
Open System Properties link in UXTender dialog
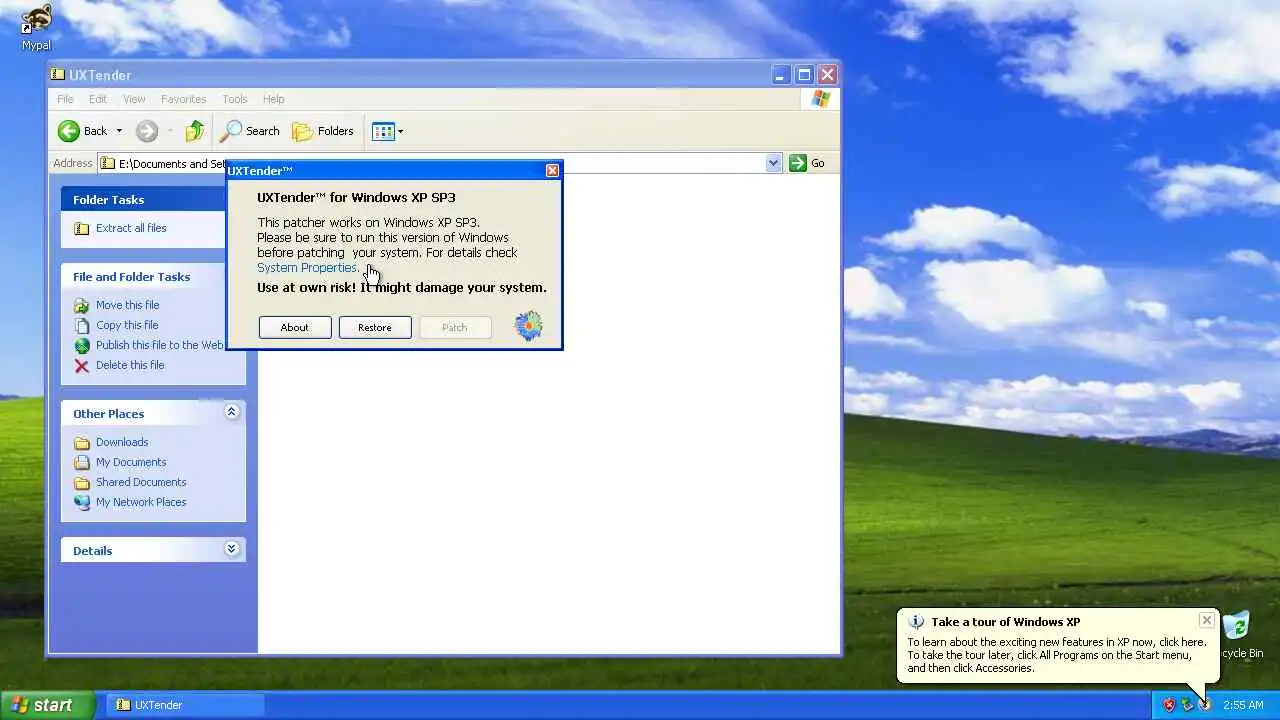click(306, 268)
